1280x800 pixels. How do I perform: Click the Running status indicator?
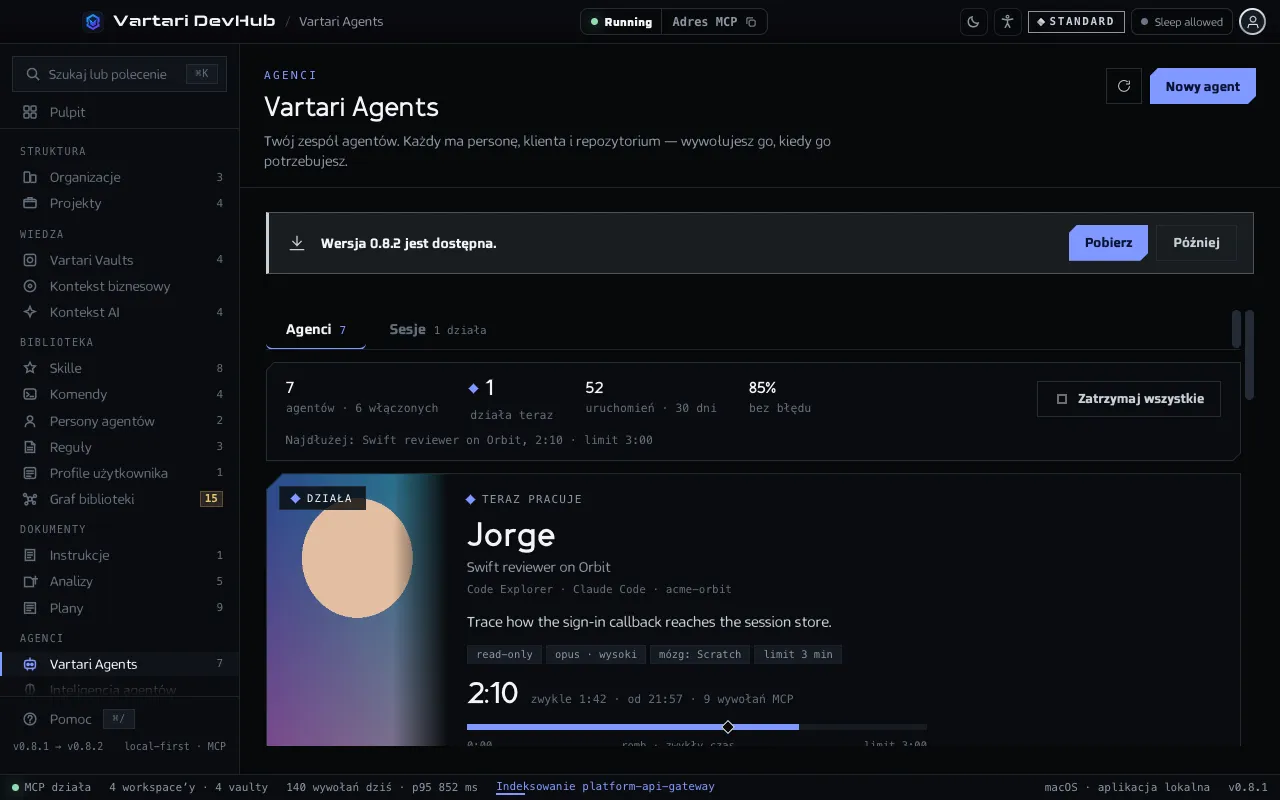coord(621,22)
